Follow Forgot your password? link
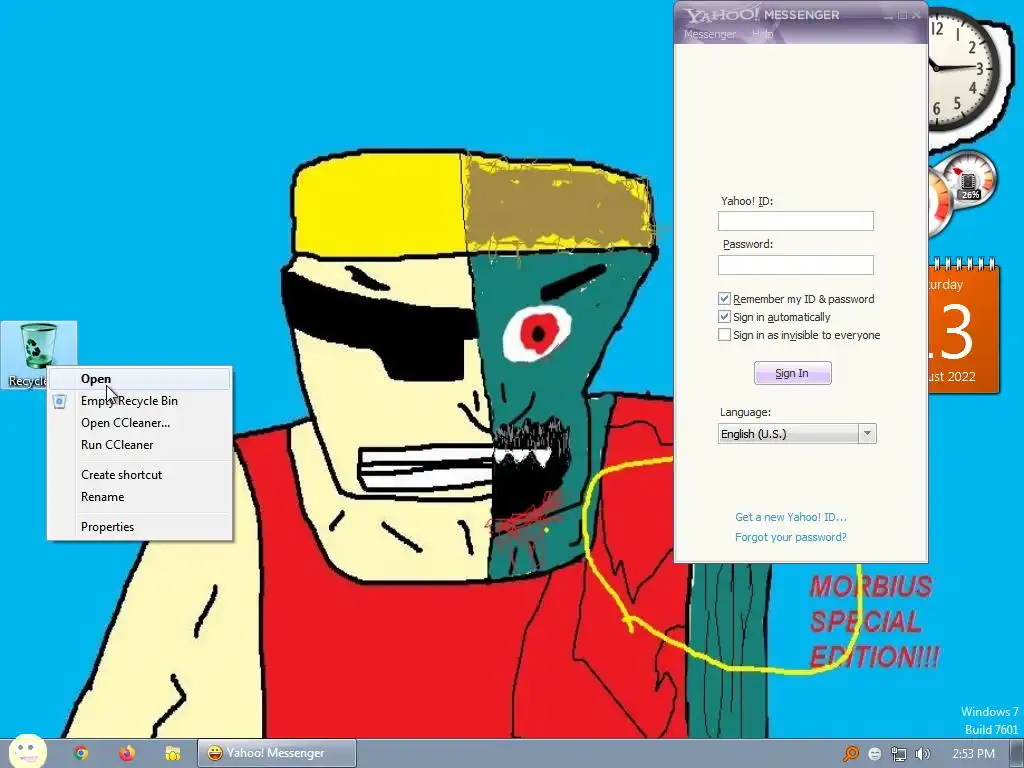 [790, 537]
